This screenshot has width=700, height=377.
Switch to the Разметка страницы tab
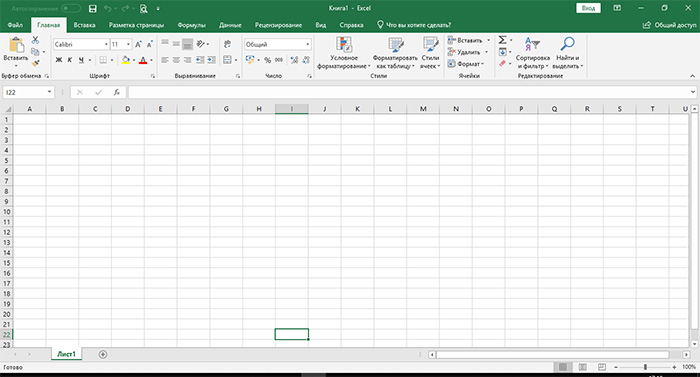coord(136,25)
